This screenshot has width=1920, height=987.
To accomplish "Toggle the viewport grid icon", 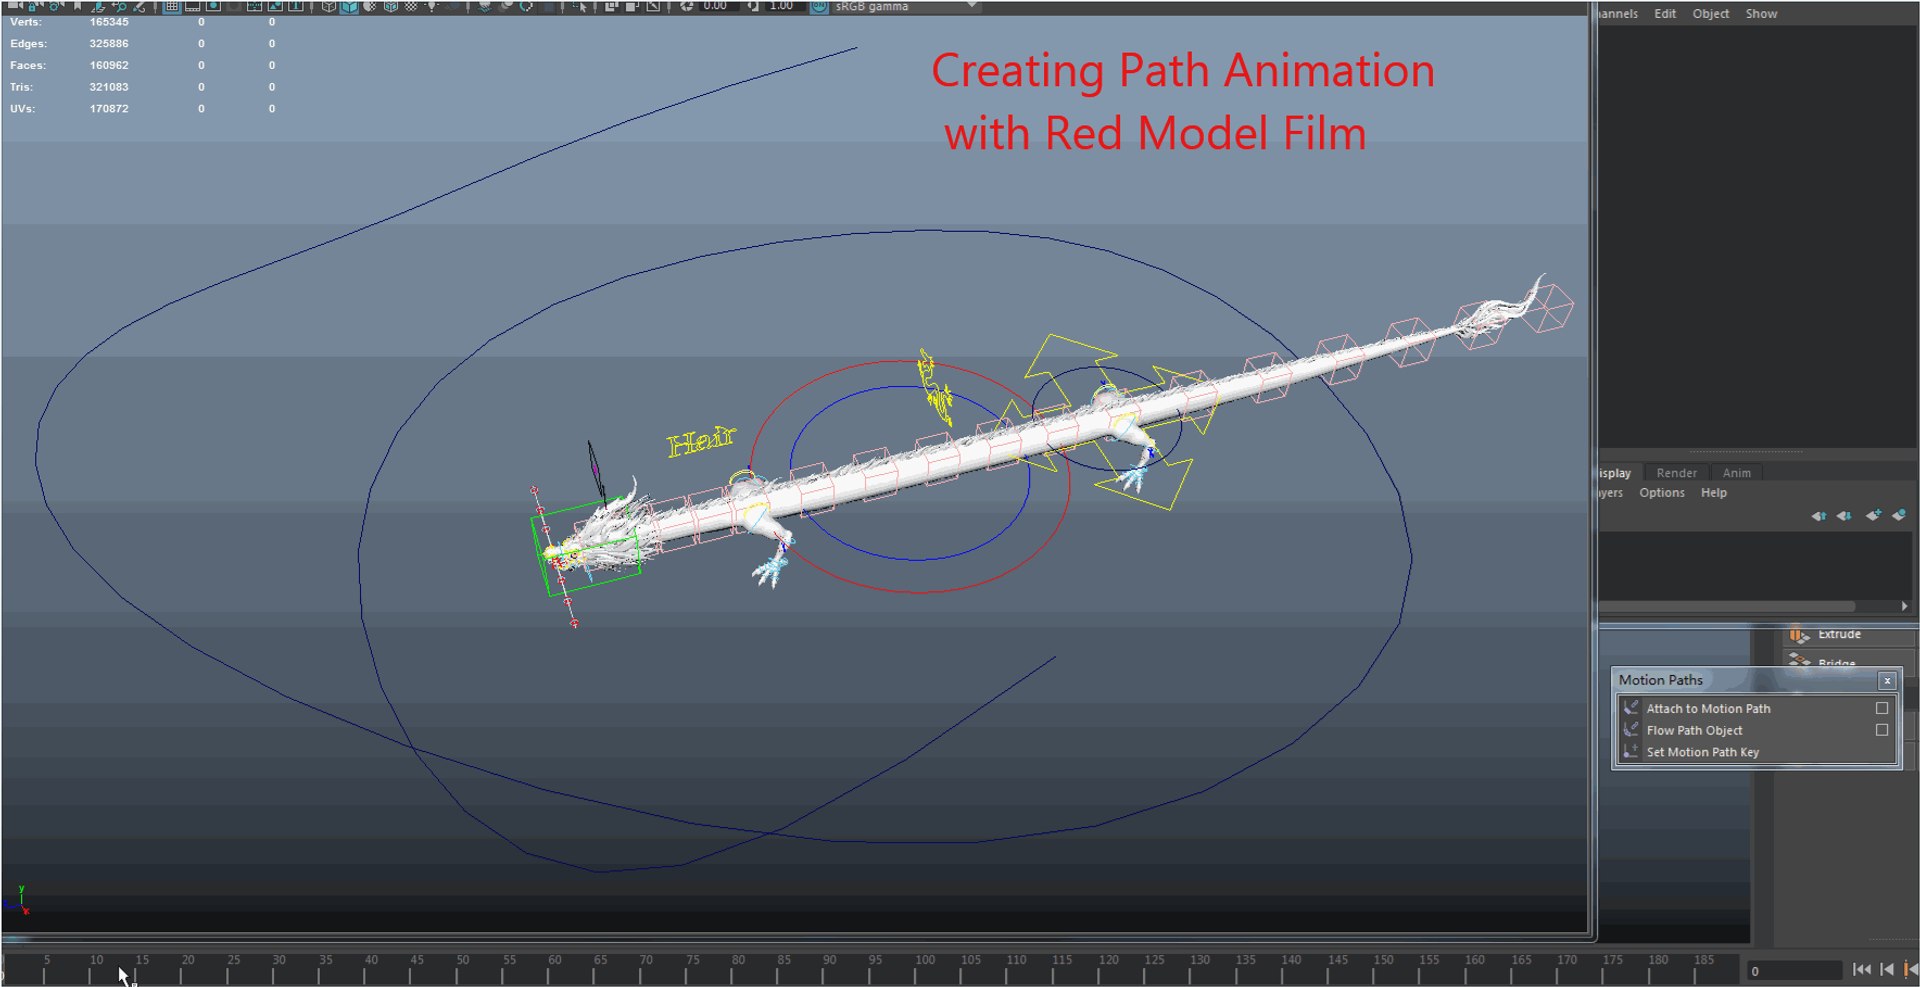I will pyautogui.click(x=172, y=6).
